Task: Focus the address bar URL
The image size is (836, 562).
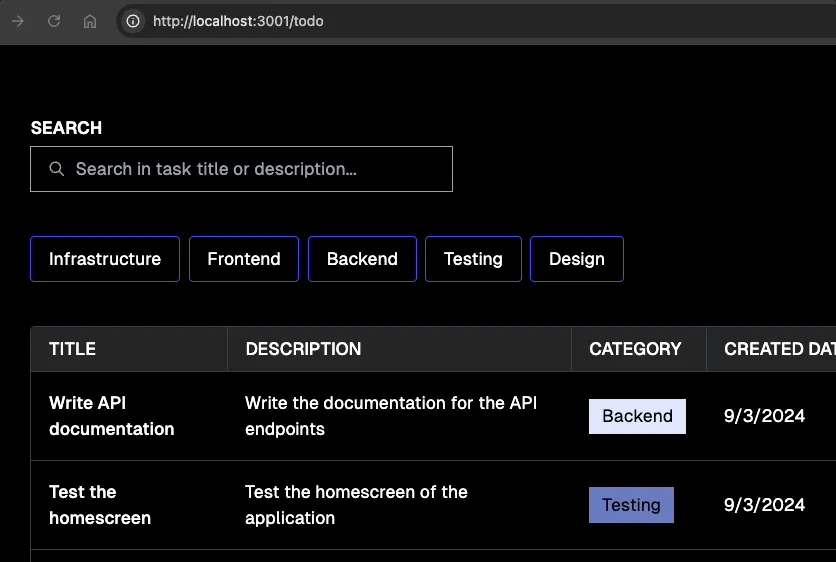Action: coord(238,21)
